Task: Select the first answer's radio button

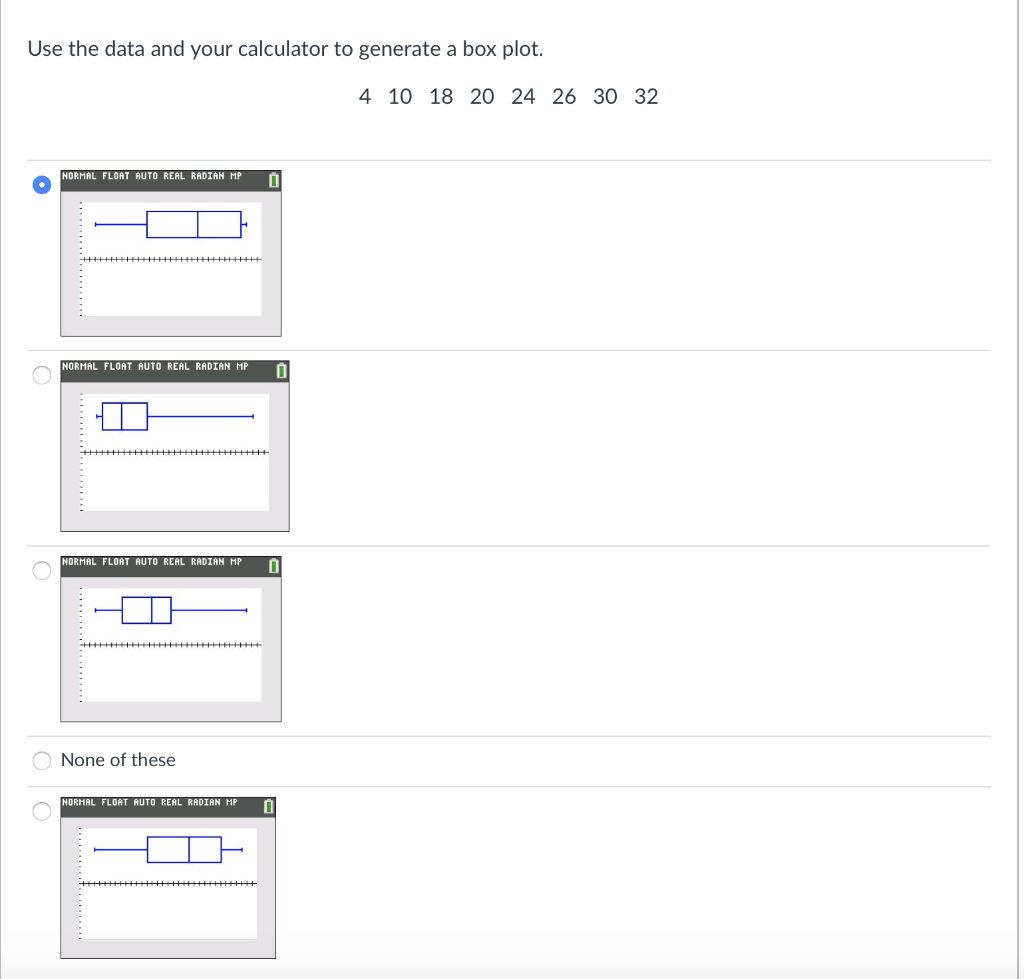Action: (x=41, y=185)
